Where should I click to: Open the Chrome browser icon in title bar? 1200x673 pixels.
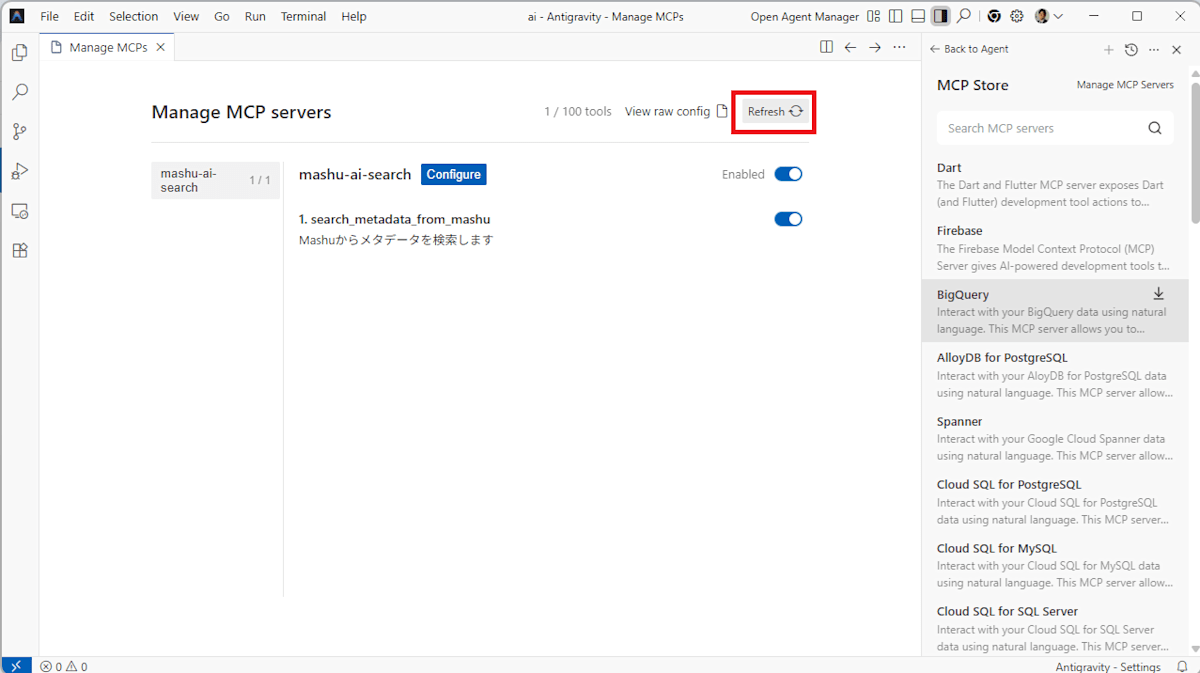[994, 16]
